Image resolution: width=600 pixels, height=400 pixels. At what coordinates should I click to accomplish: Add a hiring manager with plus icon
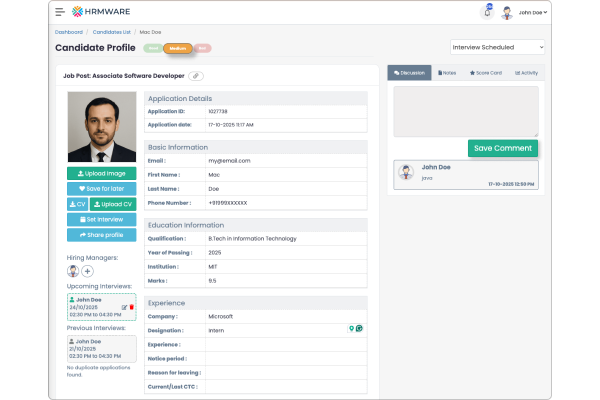(87, 271)
